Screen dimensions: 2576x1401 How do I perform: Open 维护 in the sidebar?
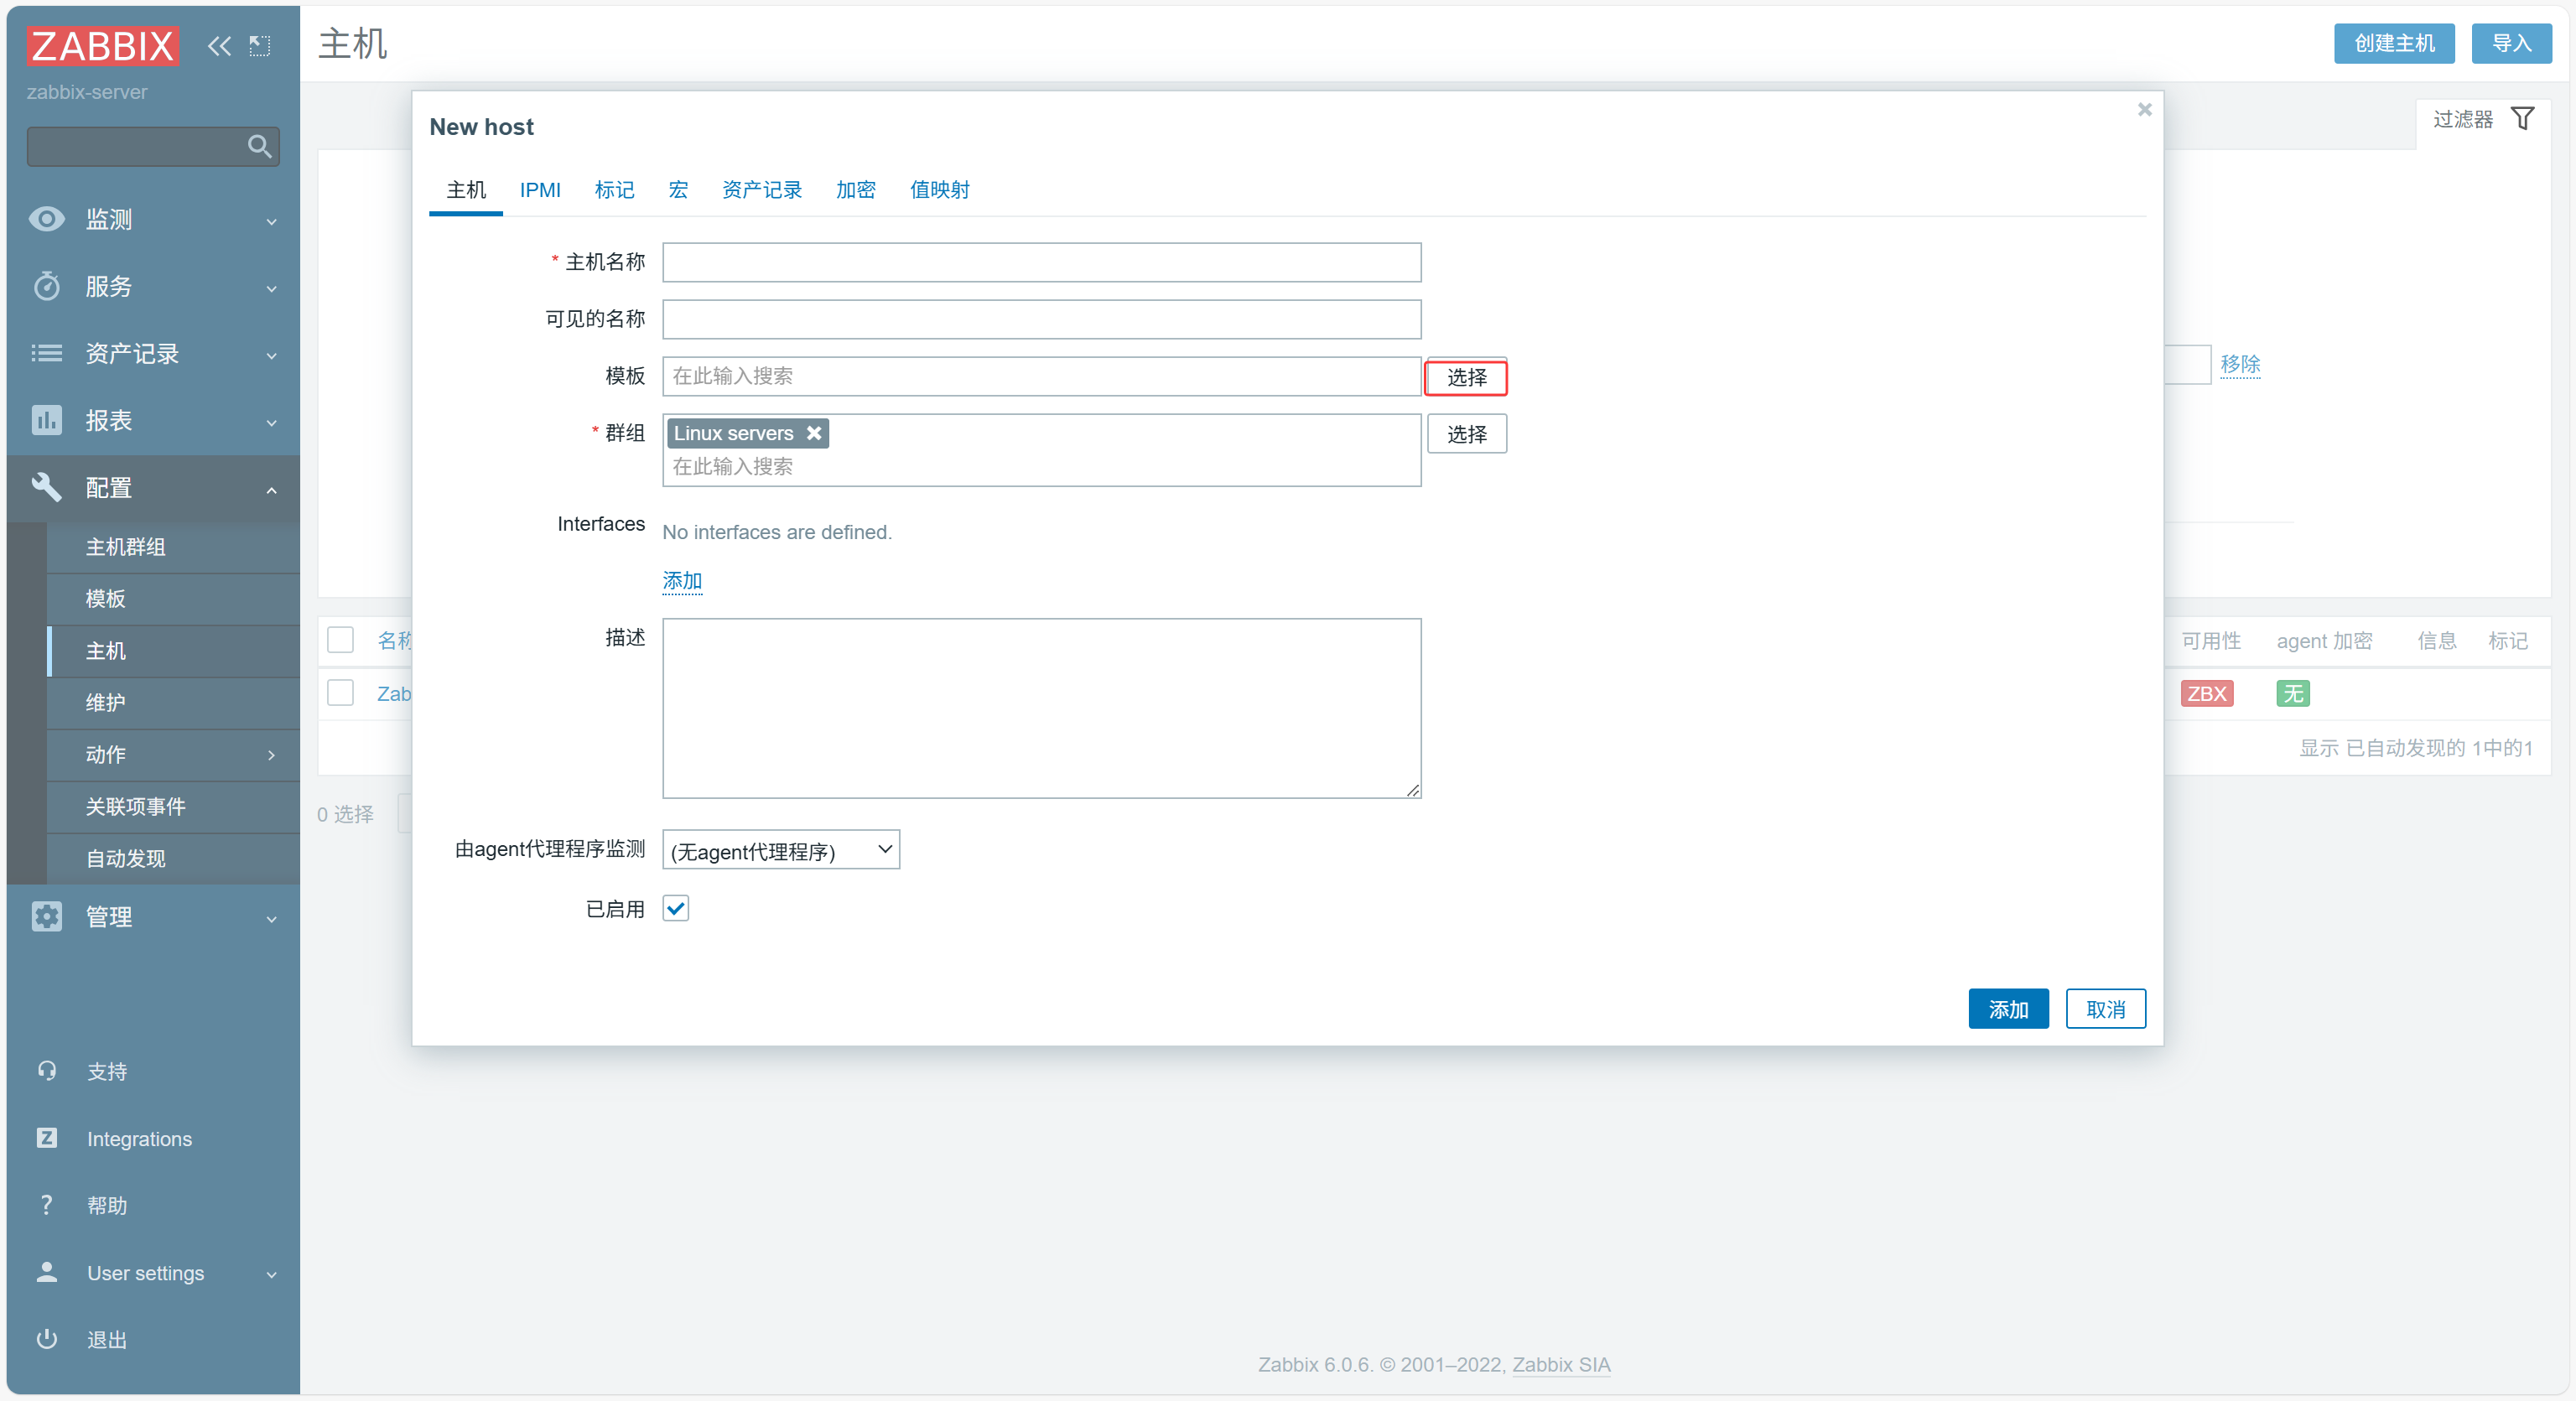173,703
